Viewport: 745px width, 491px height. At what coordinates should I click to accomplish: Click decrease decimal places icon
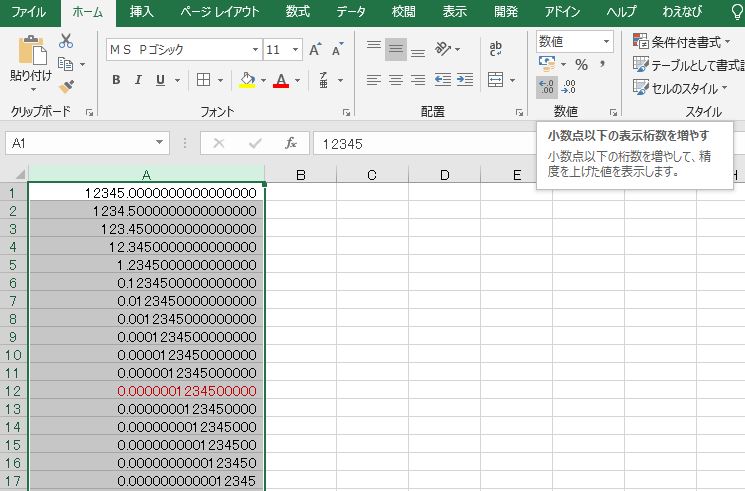(x=569, y=87)
